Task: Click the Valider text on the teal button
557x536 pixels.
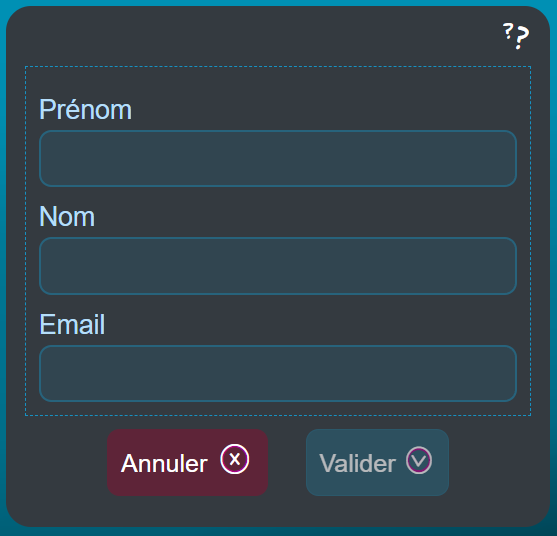Action: pos(357,463)
